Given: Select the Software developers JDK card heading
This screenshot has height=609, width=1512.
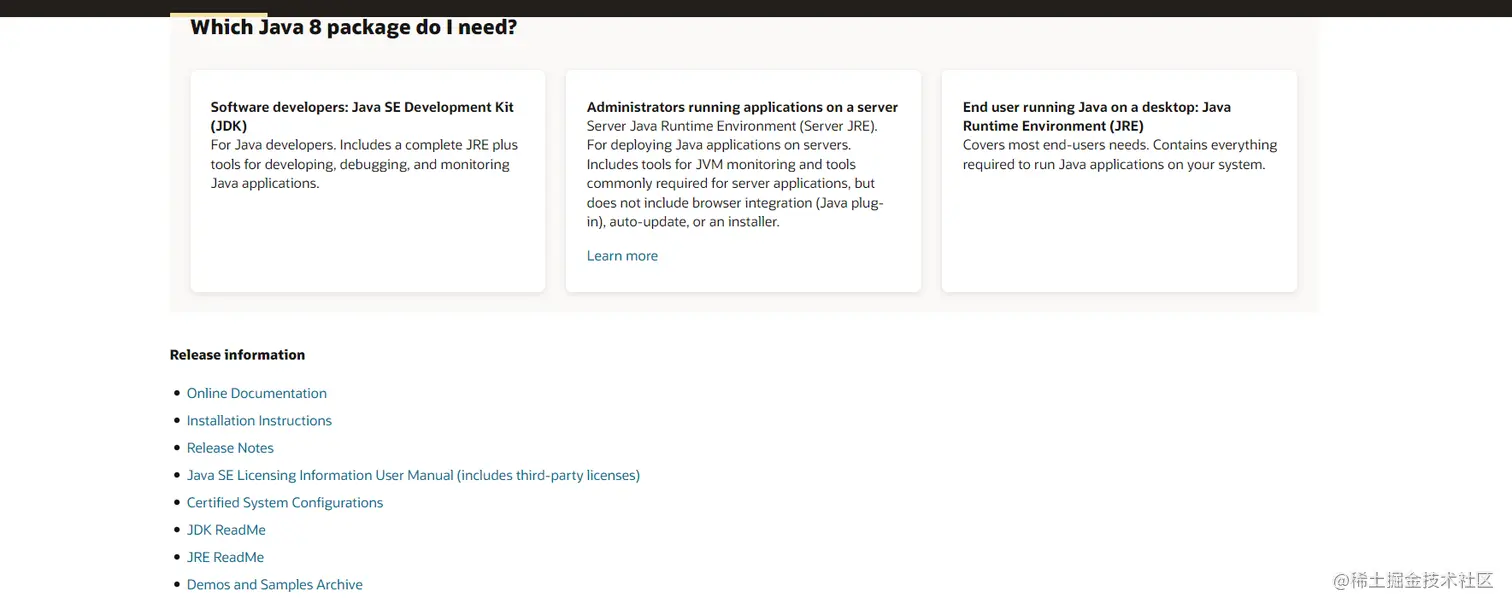Looking at the screenshot, I should [362, 116].
